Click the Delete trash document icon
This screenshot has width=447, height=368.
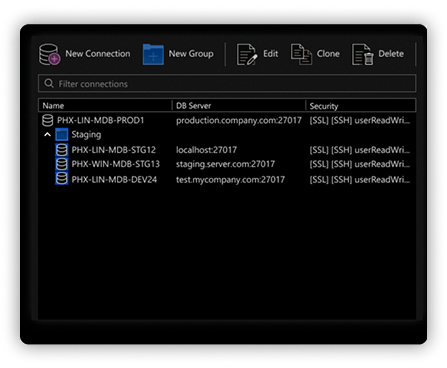(x=363, y=54)
